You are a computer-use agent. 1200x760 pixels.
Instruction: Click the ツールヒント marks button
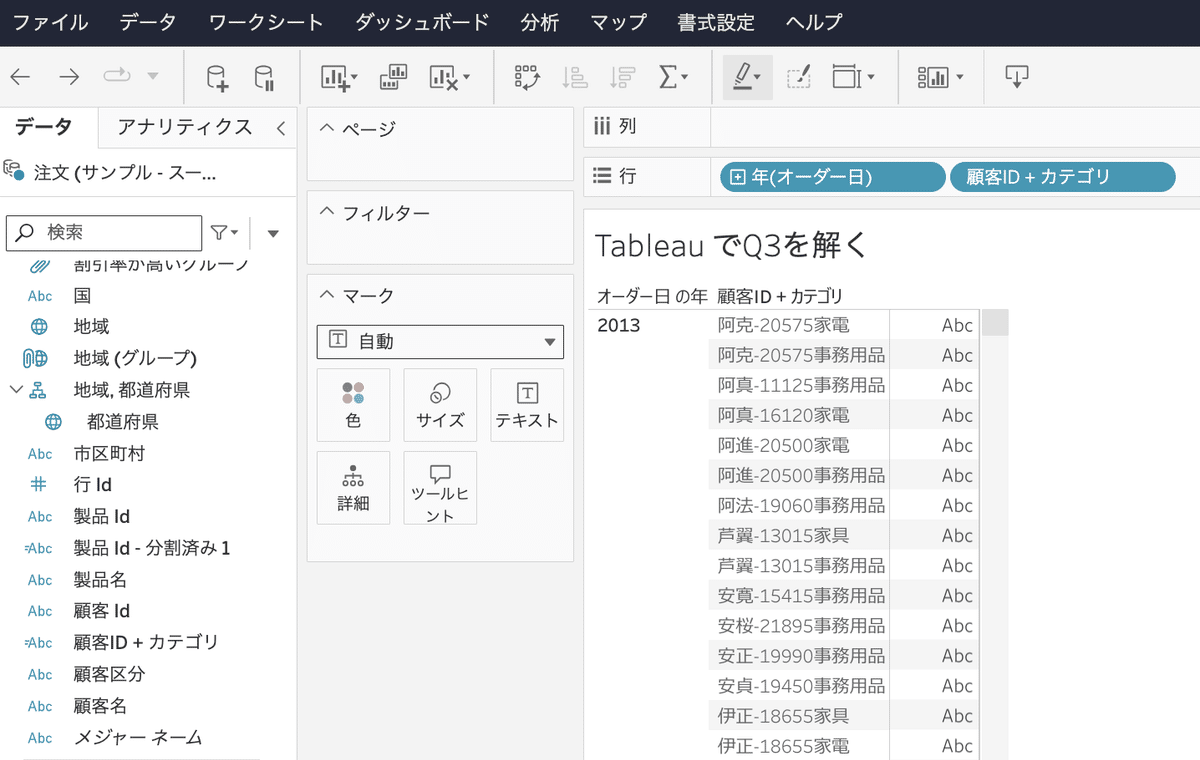[x=440, y=488]
